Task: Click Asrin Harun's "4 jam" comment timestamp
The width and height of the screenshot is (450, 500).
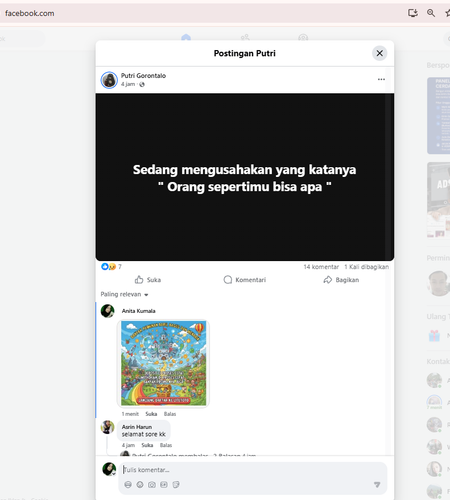Action: (x=128, y=445)
